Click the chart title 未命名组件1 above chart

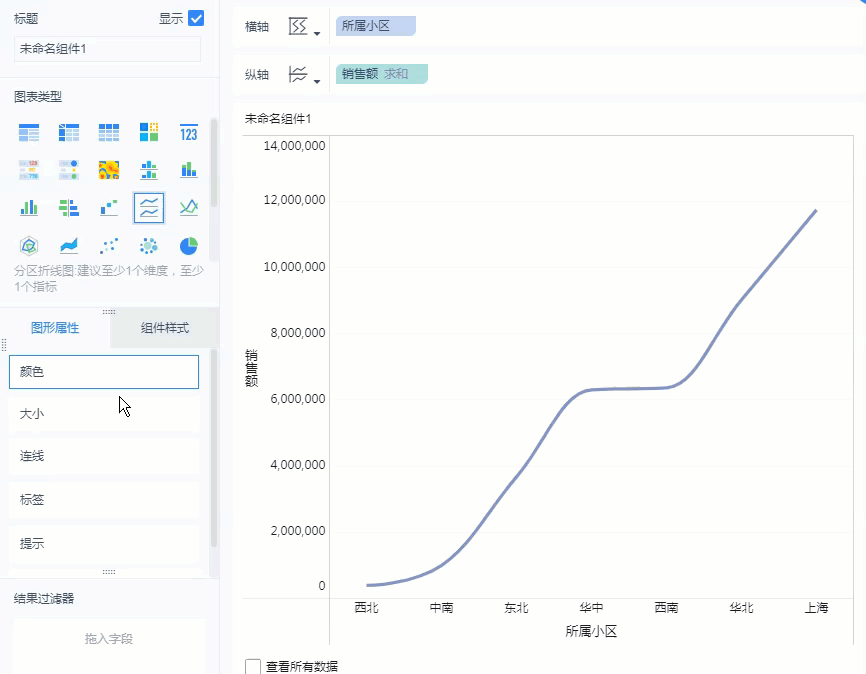click(278, 119)
